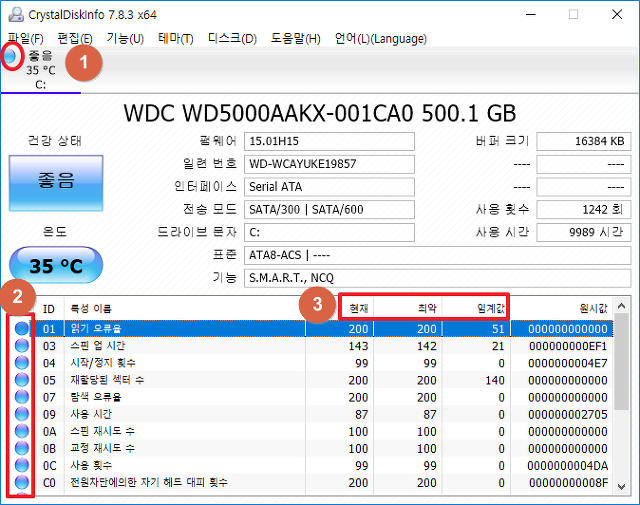
Task: Click status orb for row 0A 스핀 재시도 수
Action: pyautogui.click(x=22, y=432)
